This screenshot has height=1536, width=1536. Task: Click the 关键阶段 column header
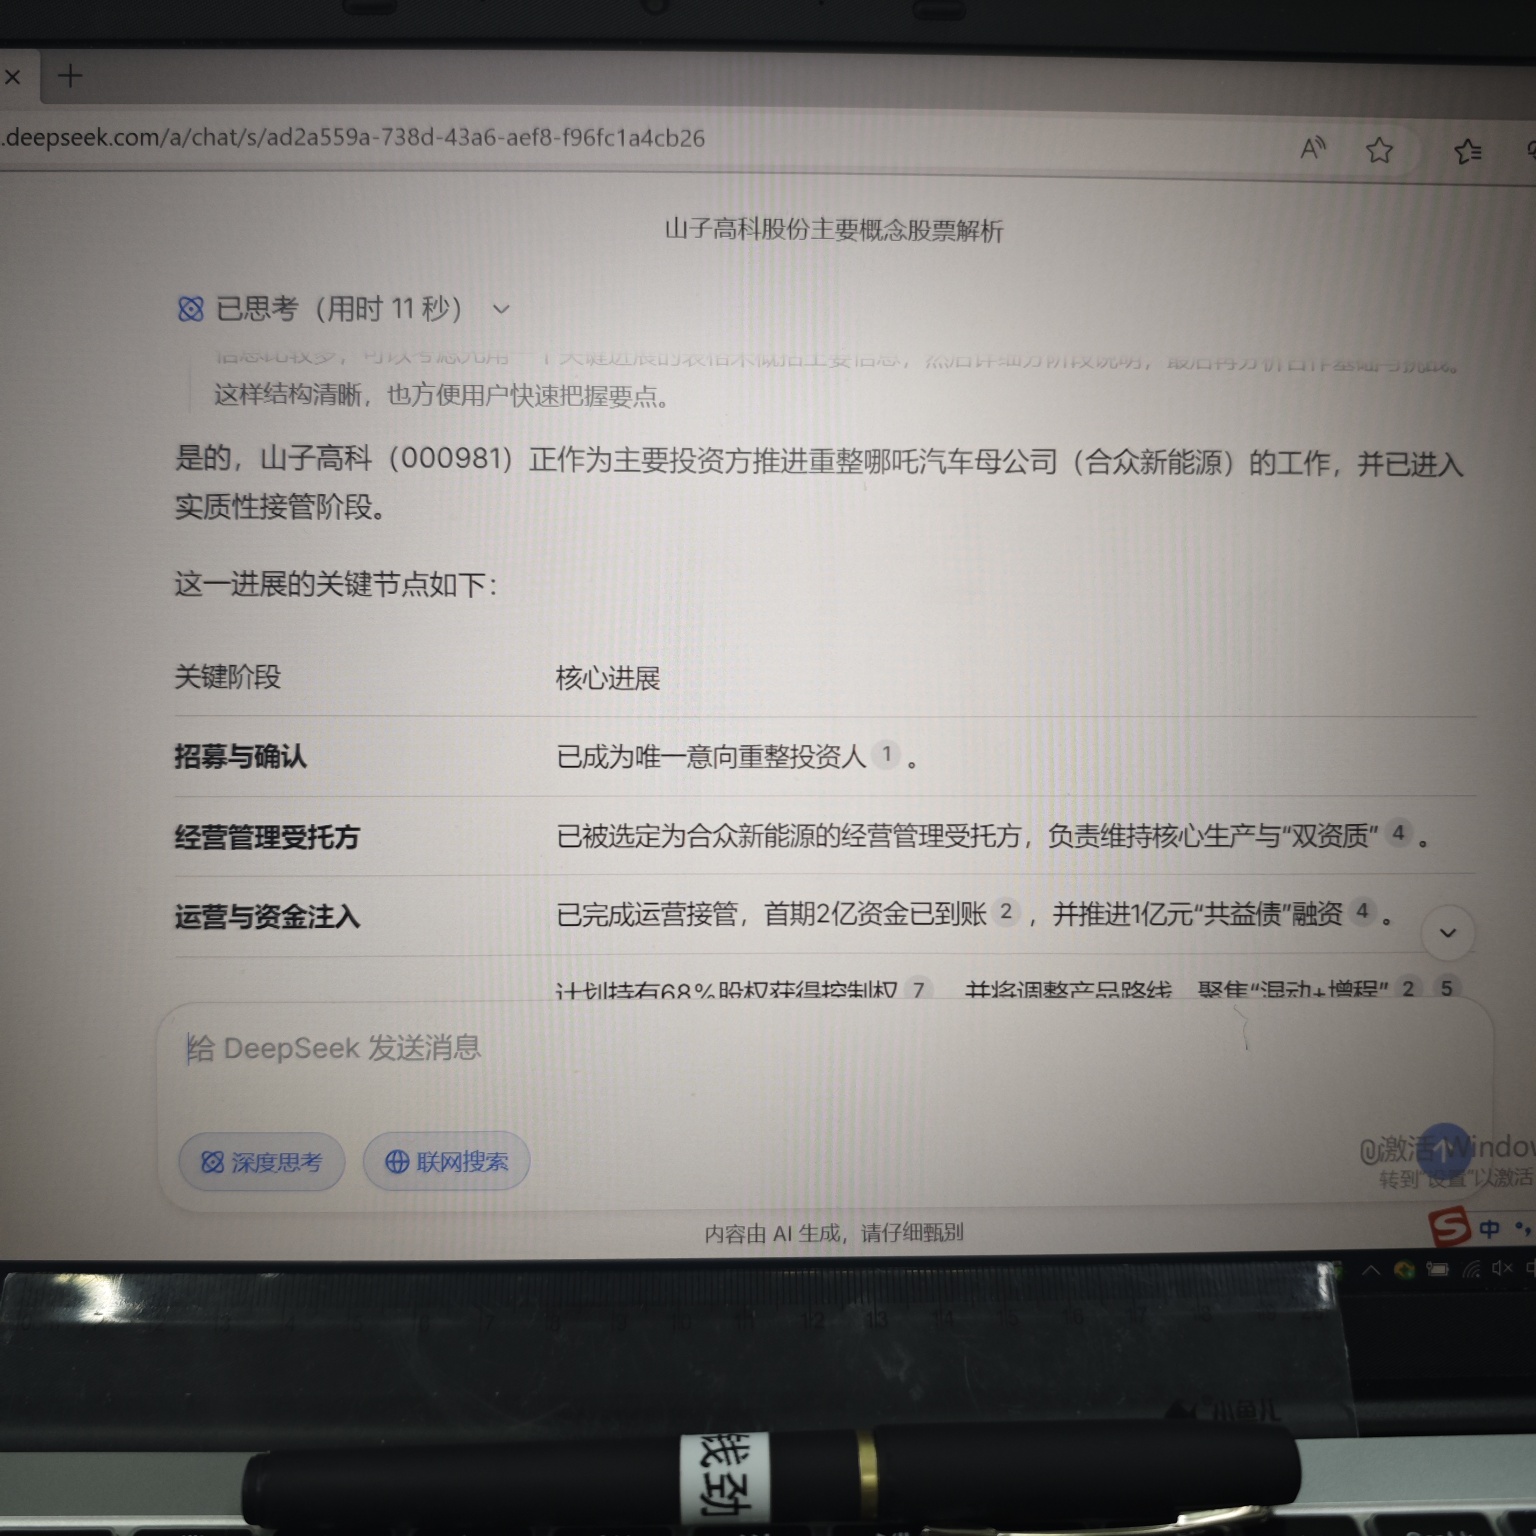coord(228,677)
